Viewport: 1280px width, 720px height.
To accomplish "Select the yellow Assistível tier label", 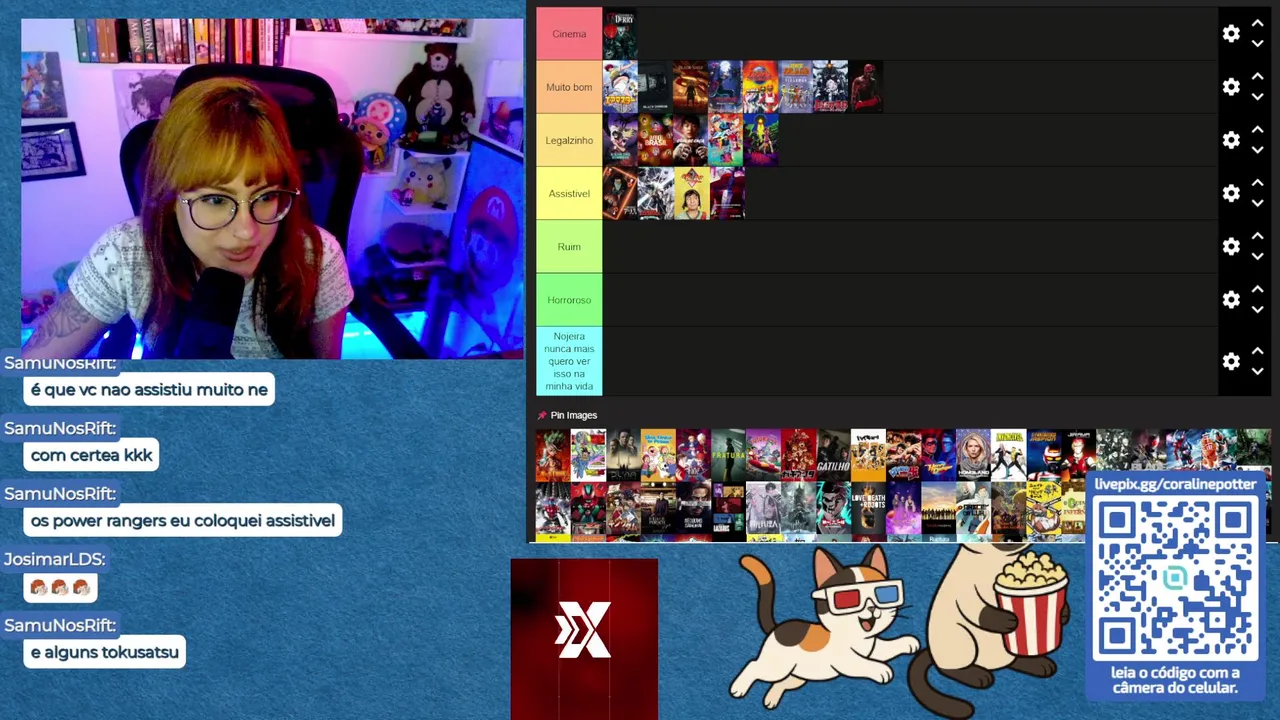I will [x=569, y=193].
